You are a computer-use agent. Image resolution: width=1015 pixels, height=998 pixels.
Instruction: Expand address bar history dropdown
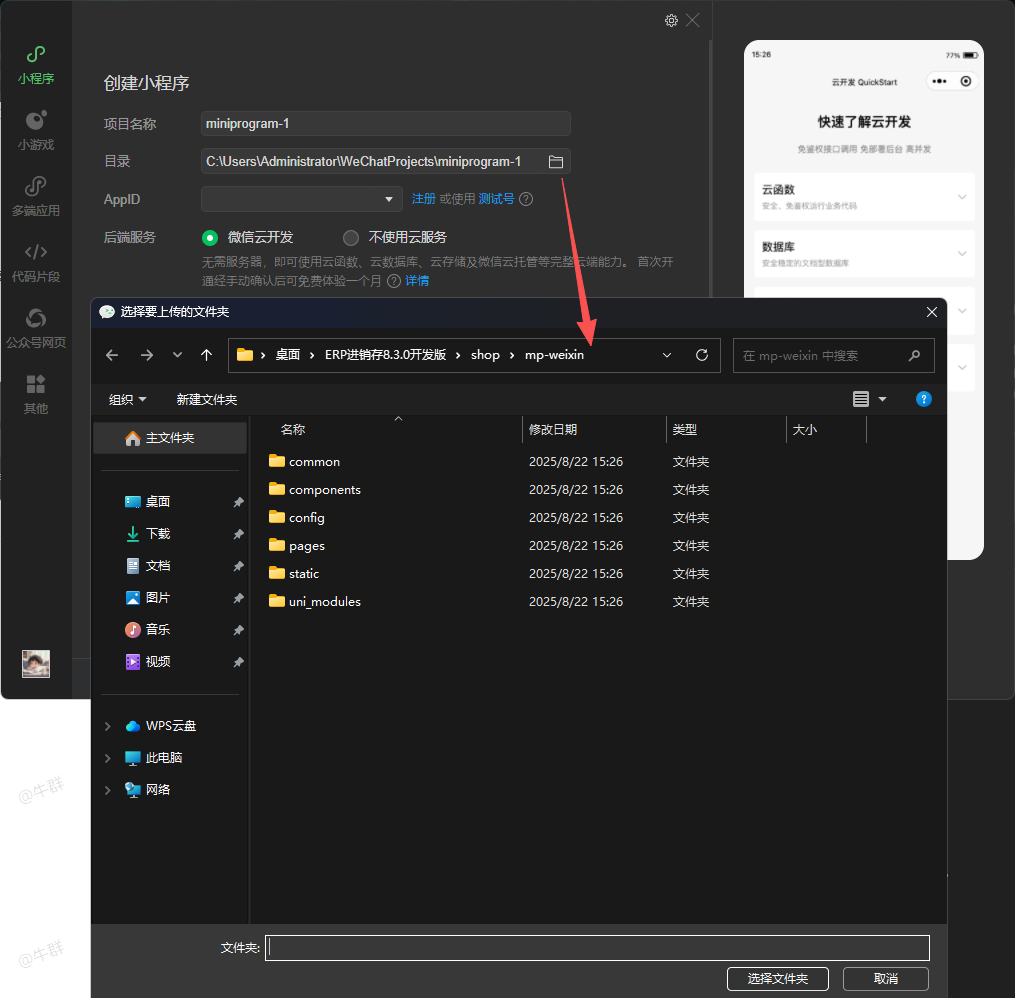[667, 355]
